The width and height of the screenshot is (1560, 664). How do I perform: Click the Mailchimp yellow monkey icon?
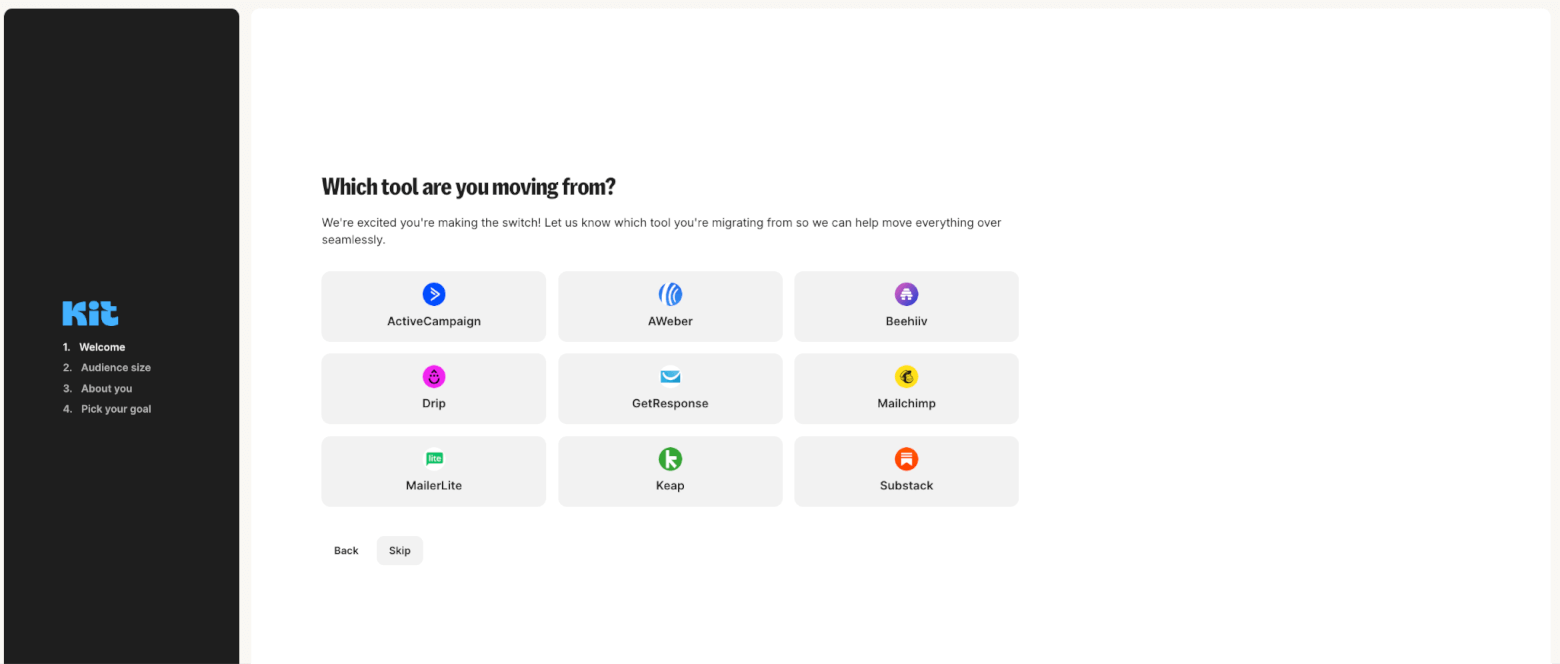tap(906, 377)
